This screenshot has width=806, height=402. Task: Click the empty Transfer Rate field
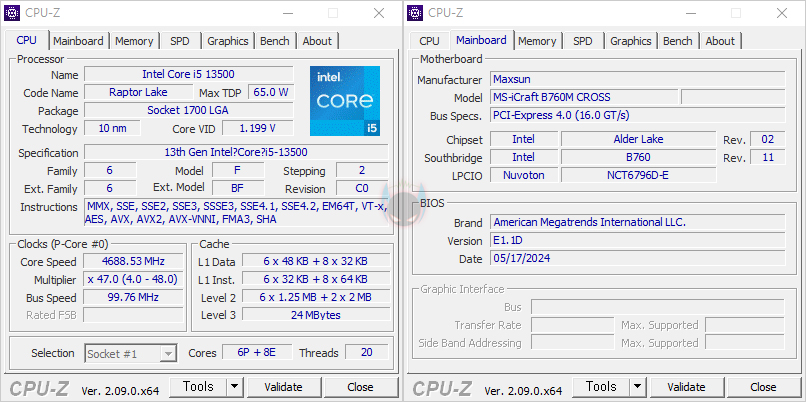[573, 325]
